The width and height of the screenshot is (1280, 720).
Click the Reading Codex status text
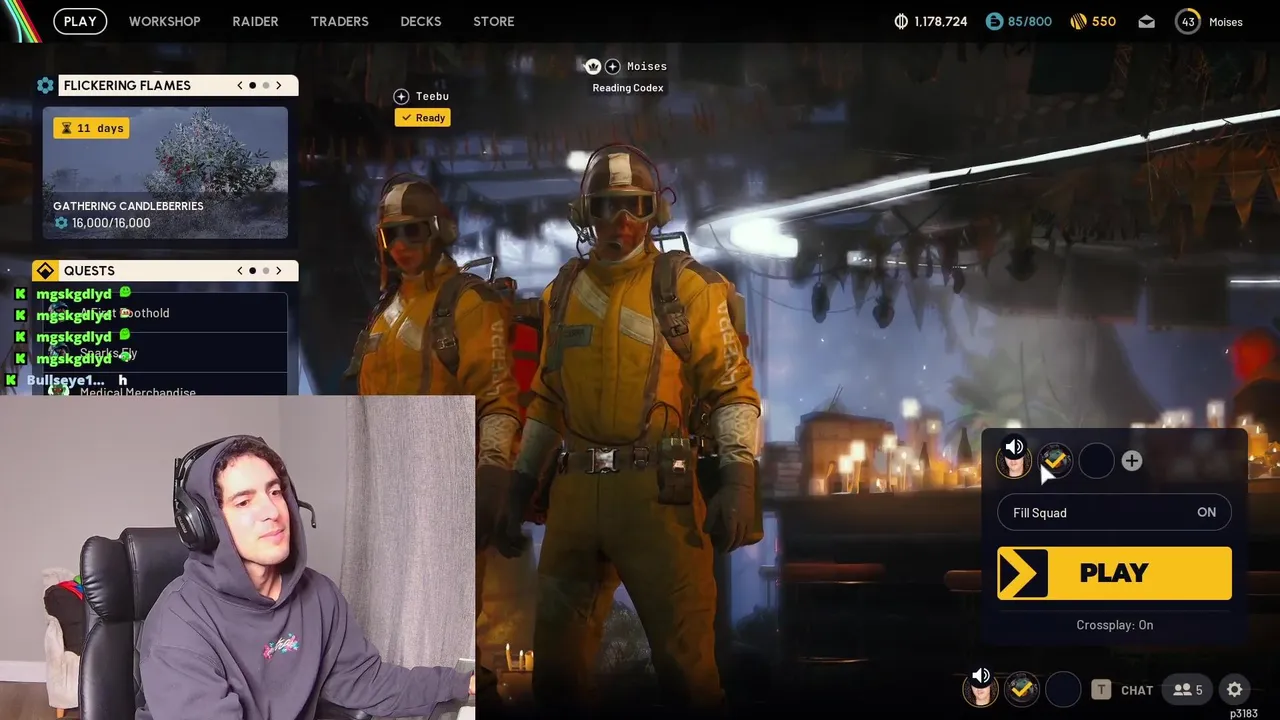[x=628, y=88]
